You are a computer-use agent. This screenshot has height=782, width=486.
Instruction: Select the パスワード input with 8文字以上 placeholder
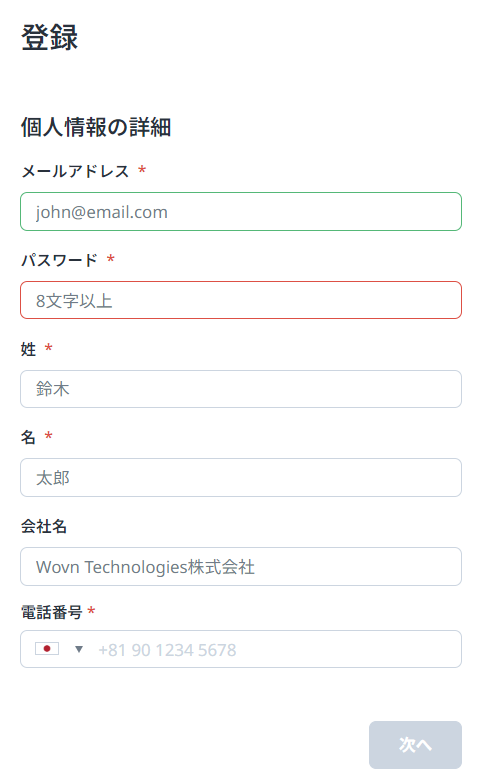tap(241, 300)
